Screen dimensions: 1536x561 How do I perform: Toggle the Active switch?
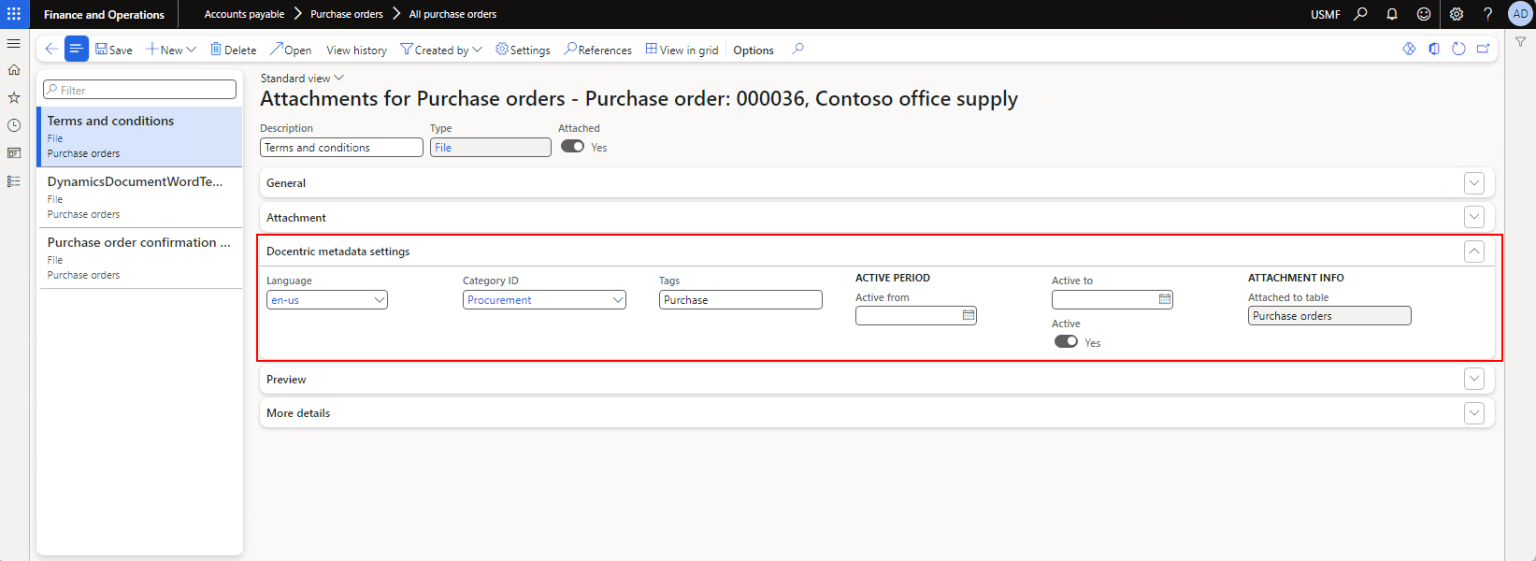[x=1066, y=341]
